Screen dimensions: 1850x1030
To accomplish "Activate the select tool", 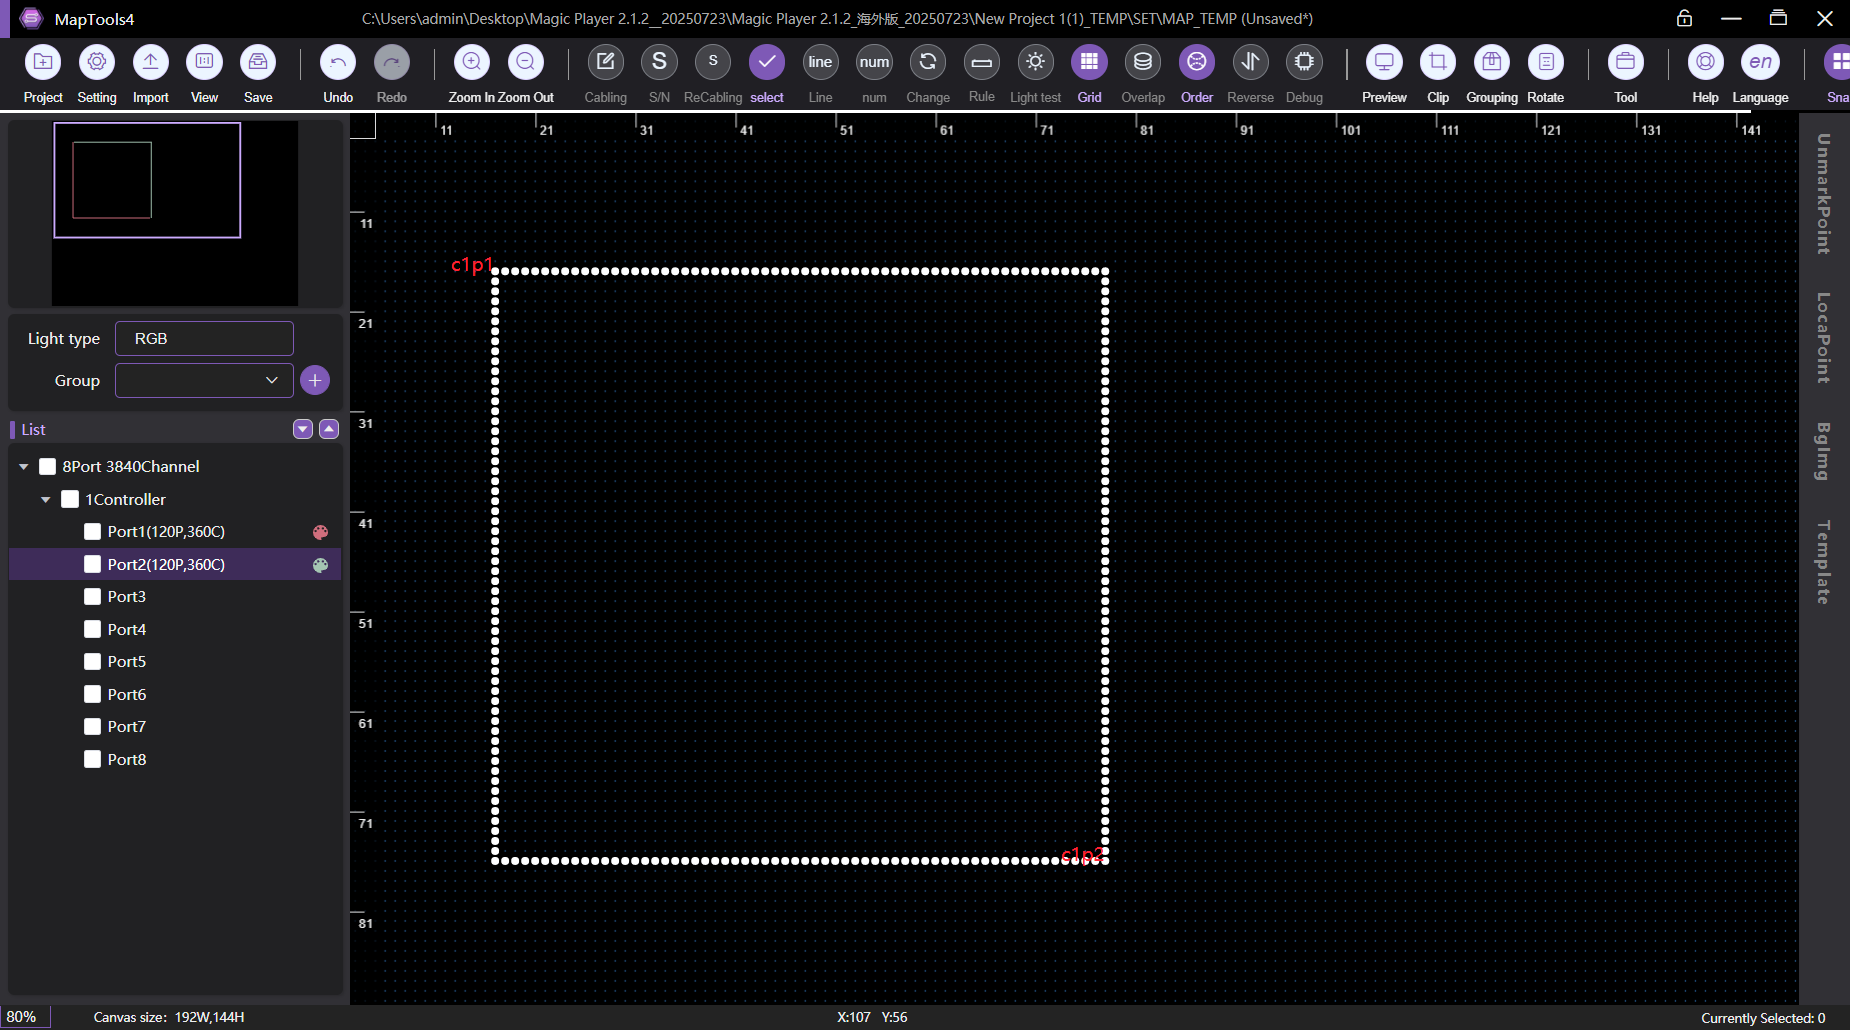I will (x=767, y=62).
